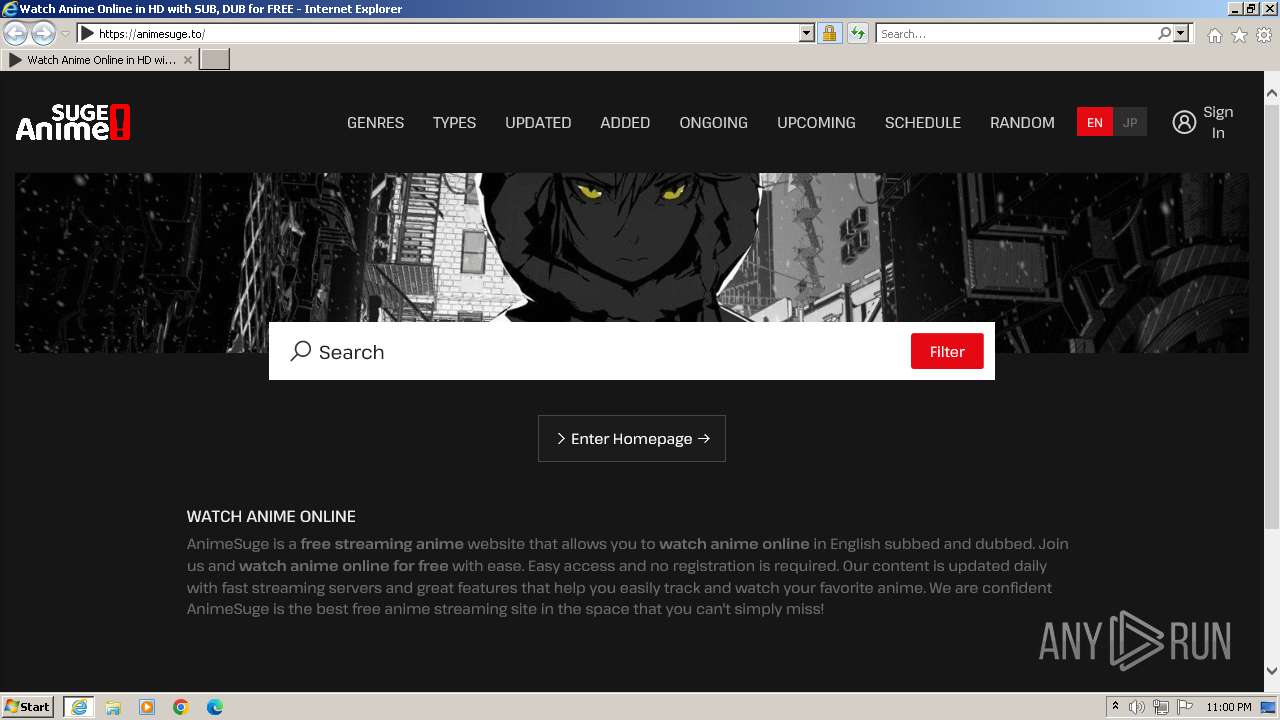Click the WATCH ANIME ONLINE heading

271,516
